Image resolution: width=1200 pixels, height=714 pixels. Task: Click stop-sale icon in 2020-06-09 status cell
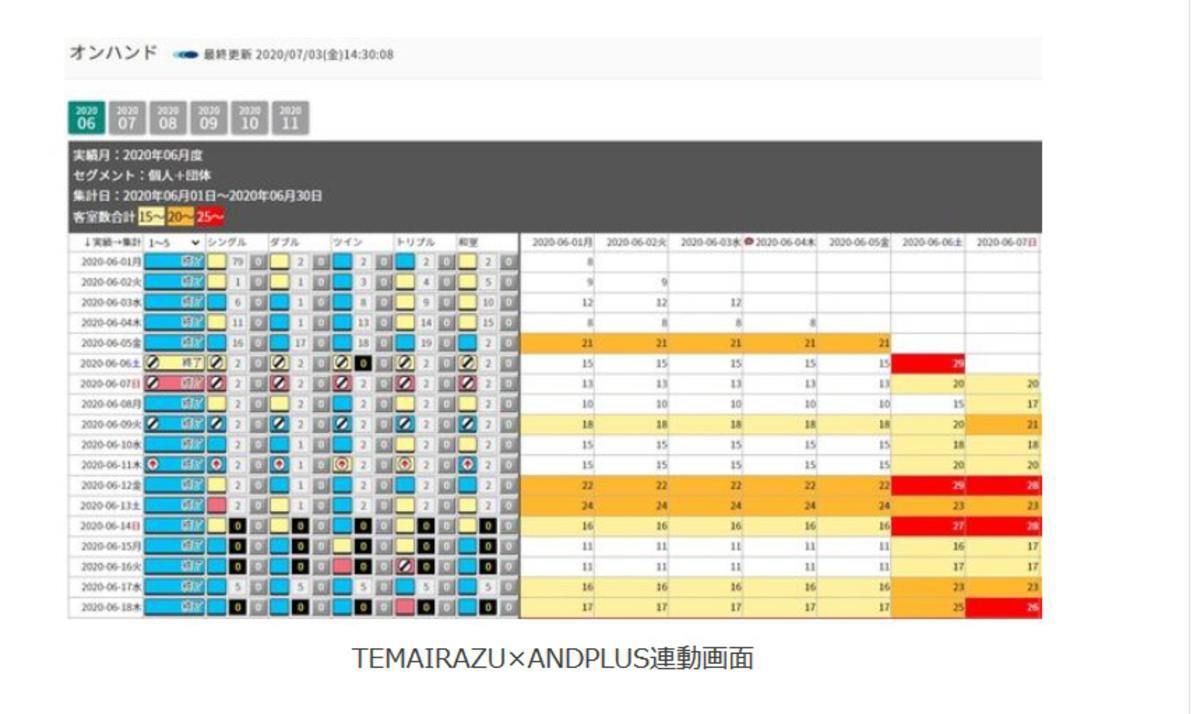tap(153, 425)
